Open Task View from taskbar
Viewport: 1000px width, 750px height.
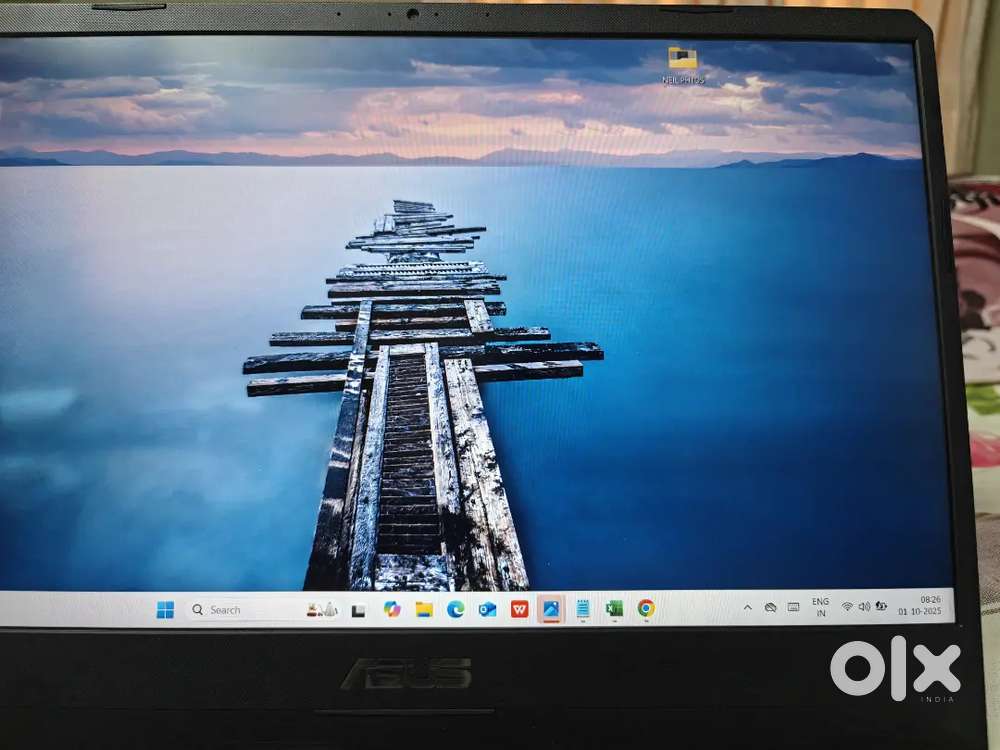[358, 610]
